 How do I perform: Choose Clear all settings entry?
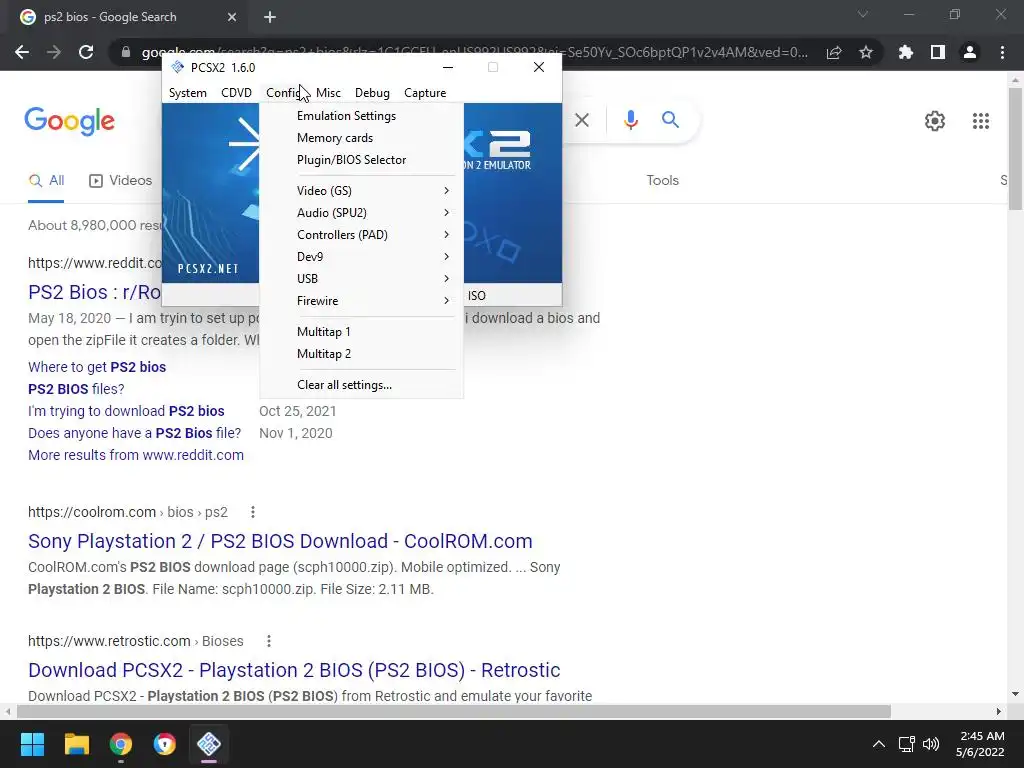361,385
